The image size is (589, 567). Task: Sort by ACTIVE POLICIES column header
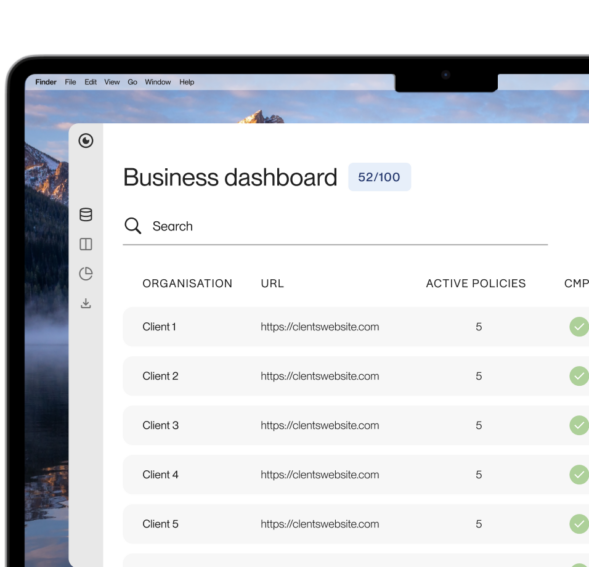click(476, 283)
